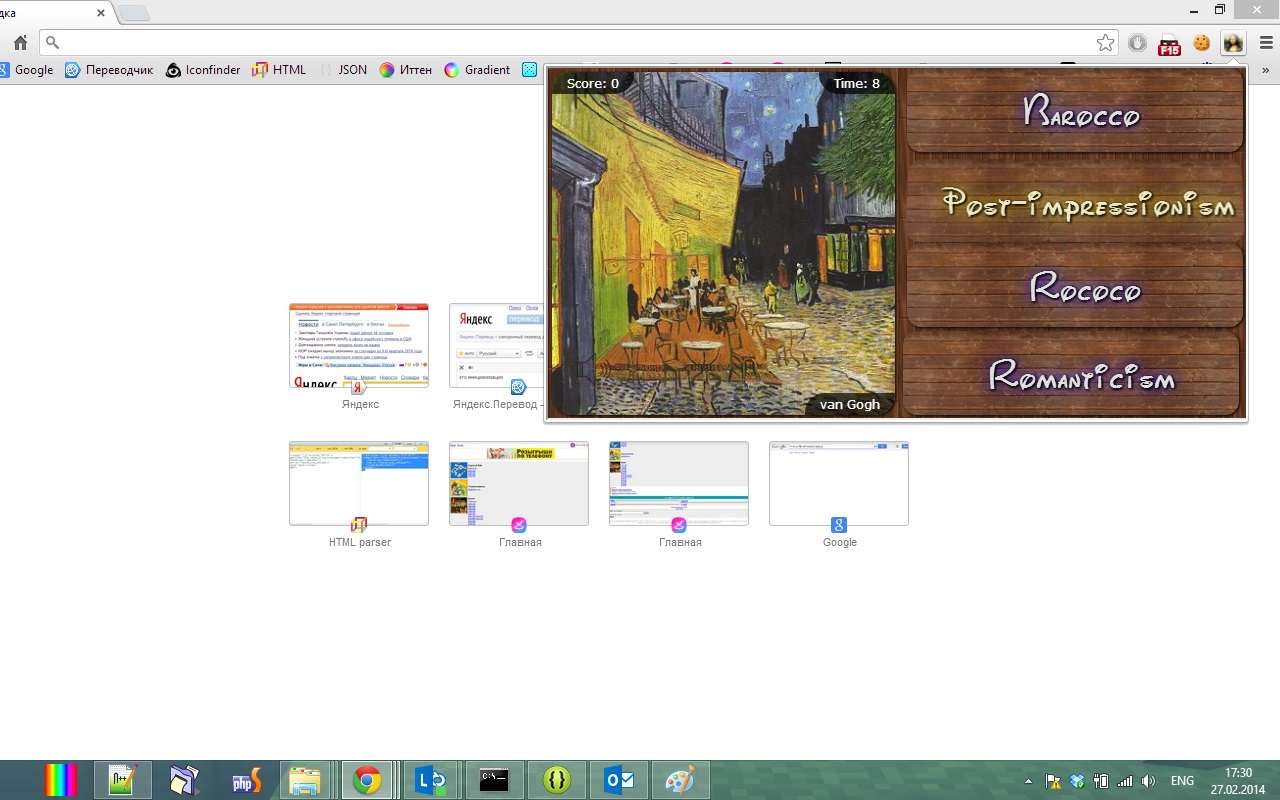Image resolution: width=1280 pixels, height=800 pixels.
Task: Click the 'Score: 0' counter
Action: click(593, 83)
